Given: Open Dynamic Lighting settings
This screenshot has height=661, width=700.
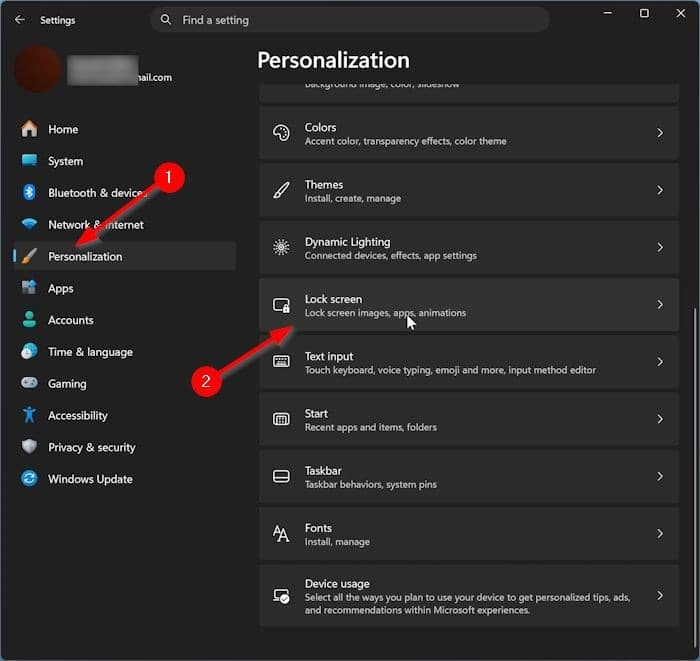Looking at the screenshot, I should tap(469, 247).
